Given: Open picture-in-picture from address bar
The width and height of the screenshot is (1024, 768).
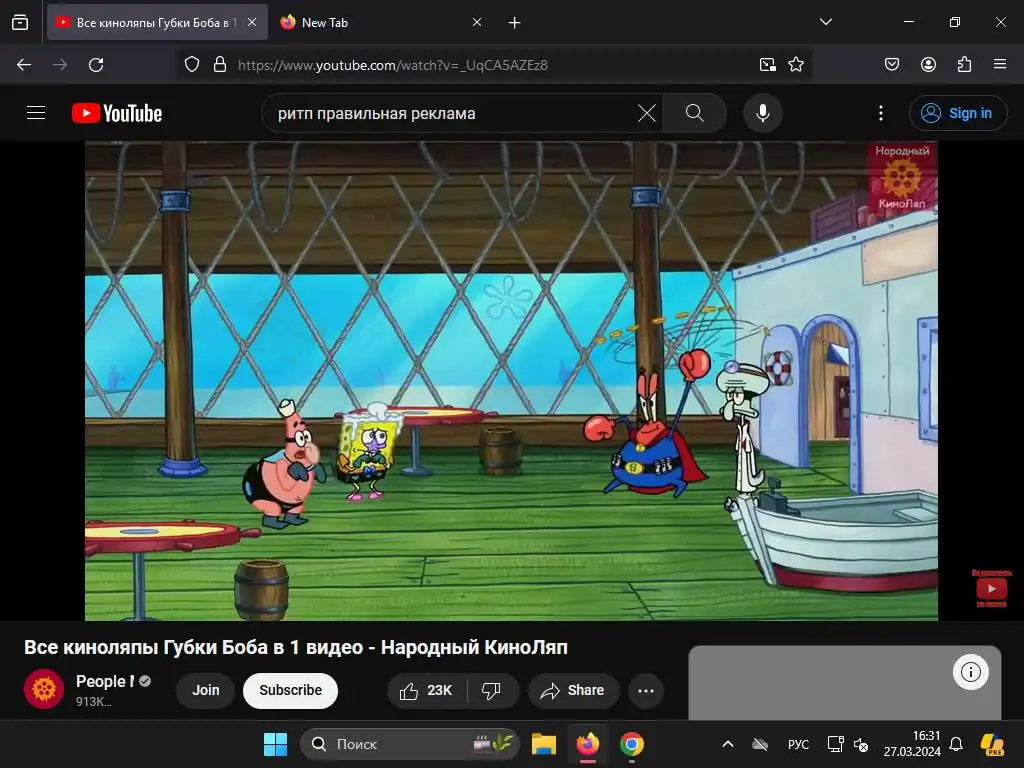Looking at the screenshot, I should coord(767,65).
